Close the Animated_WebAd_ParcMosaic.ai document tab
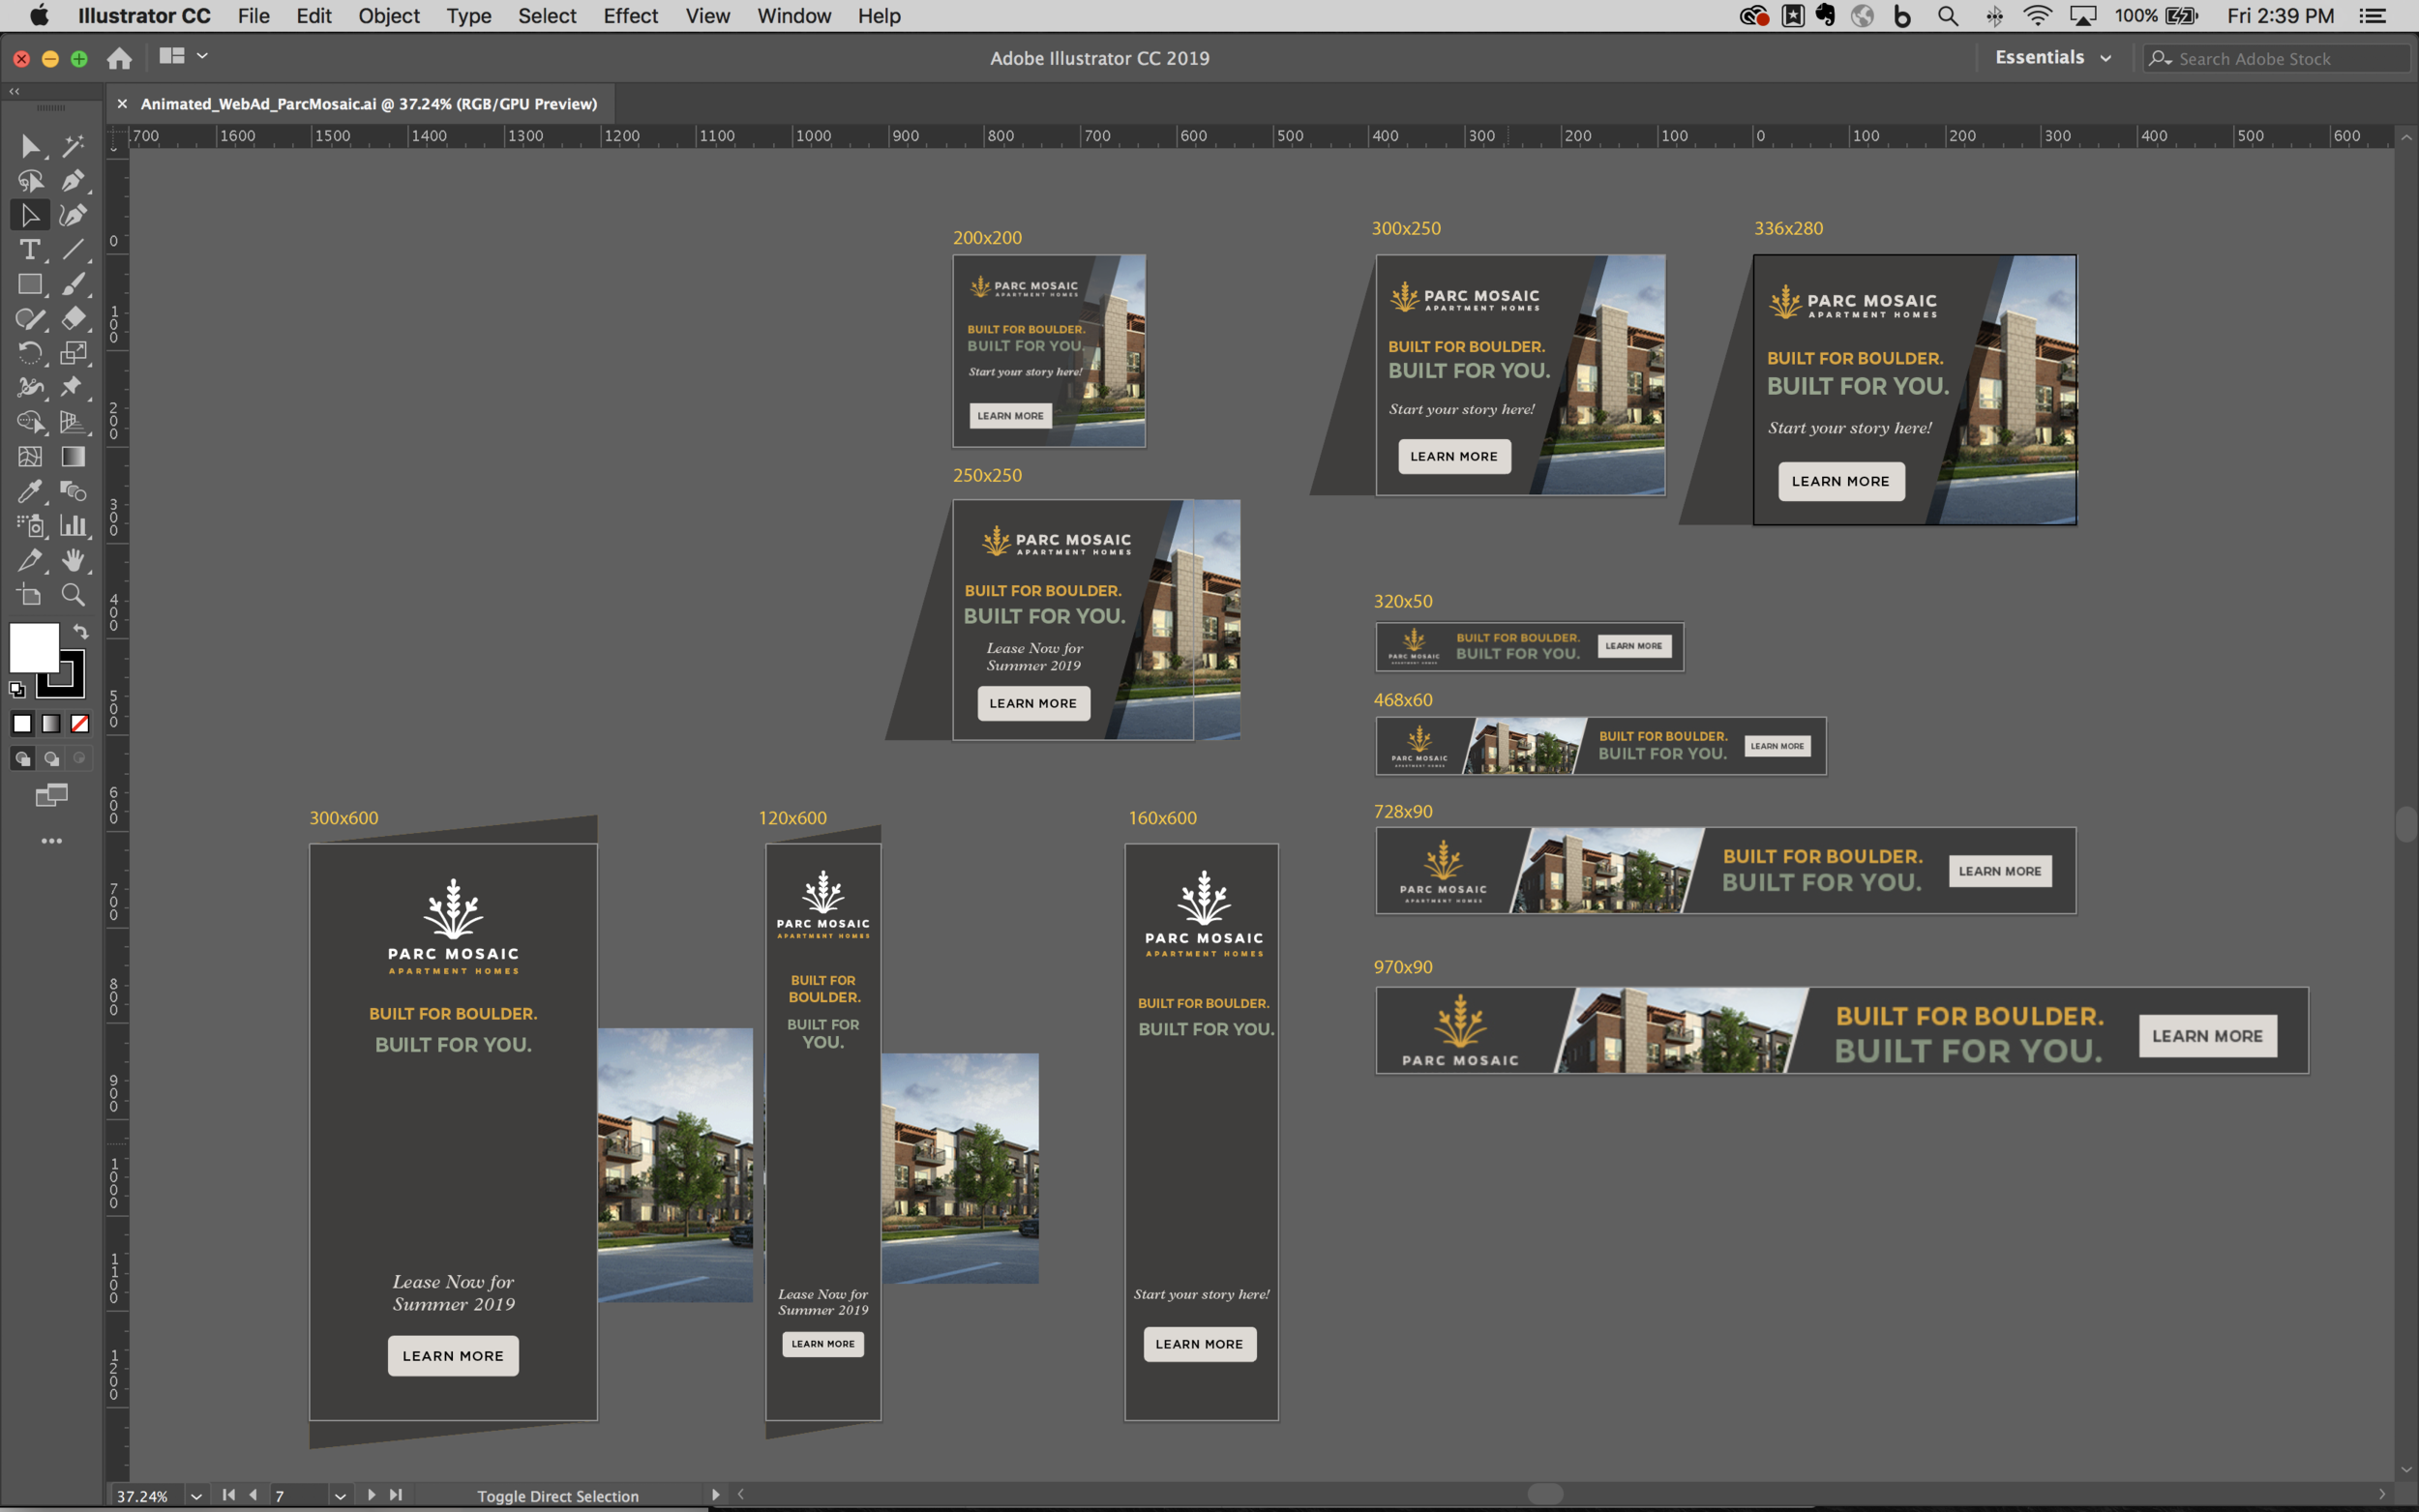This screenshot has height=1512, width=2419. tap(122, 104)
